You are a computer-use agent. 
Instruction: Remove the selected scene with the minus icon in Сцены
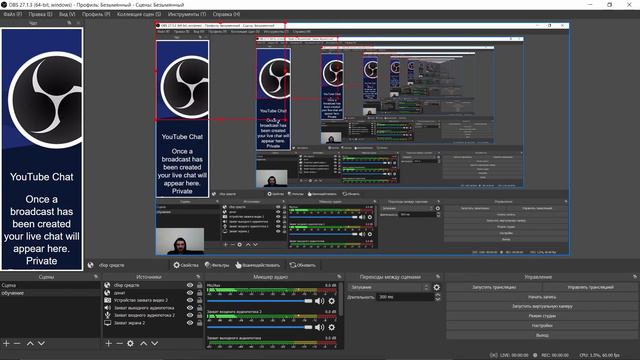click(x=17, y=343)
